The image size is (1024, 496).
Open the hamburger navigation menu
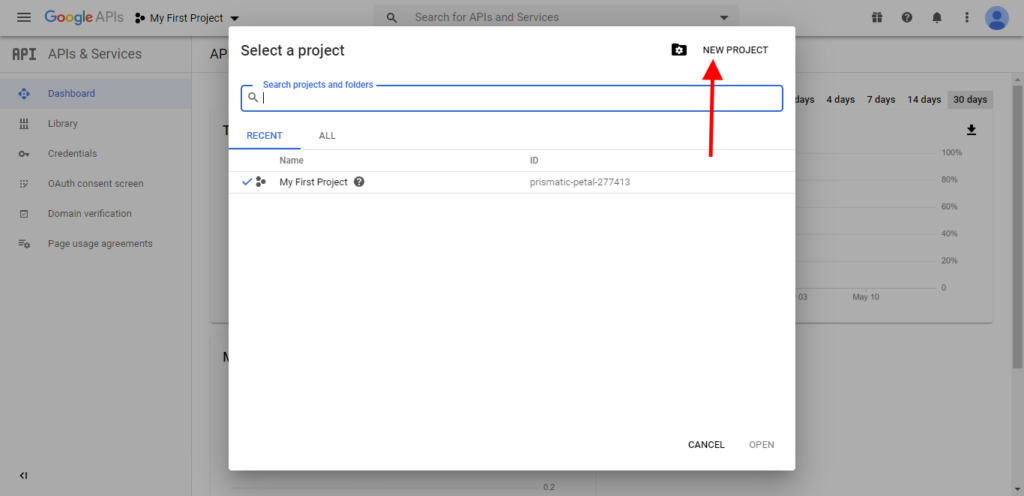coord(24,18)
